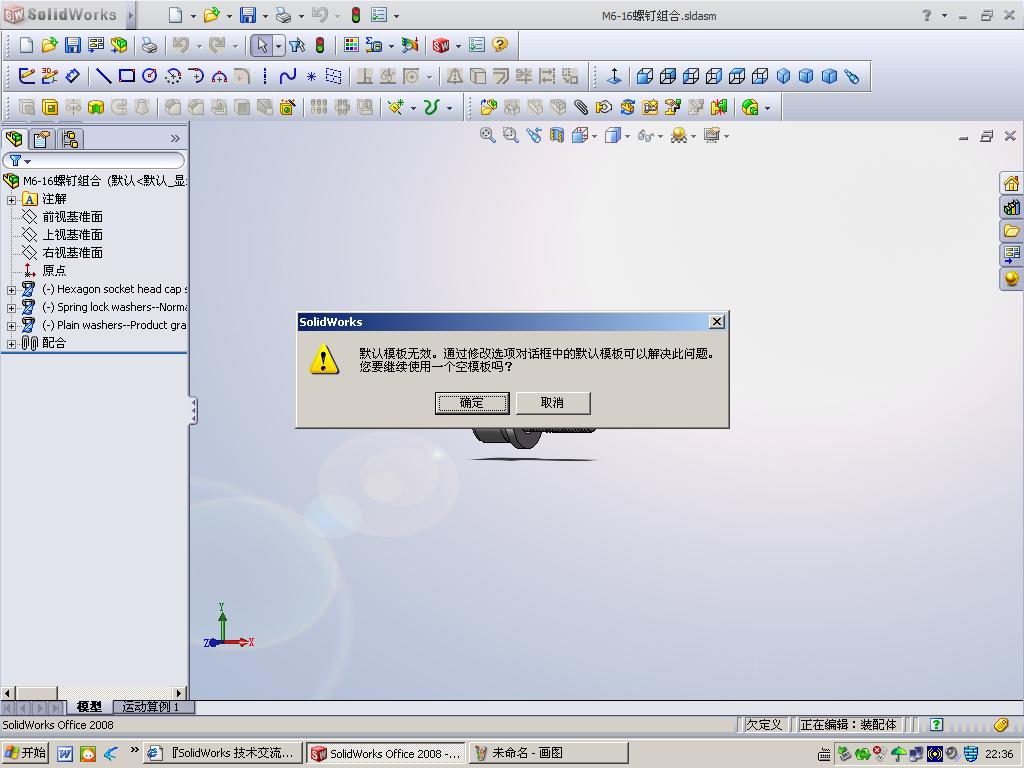Viewport: 1024px width, 768px height.
Task: Select the Centerline sketch tool
Action: [264, 76]
